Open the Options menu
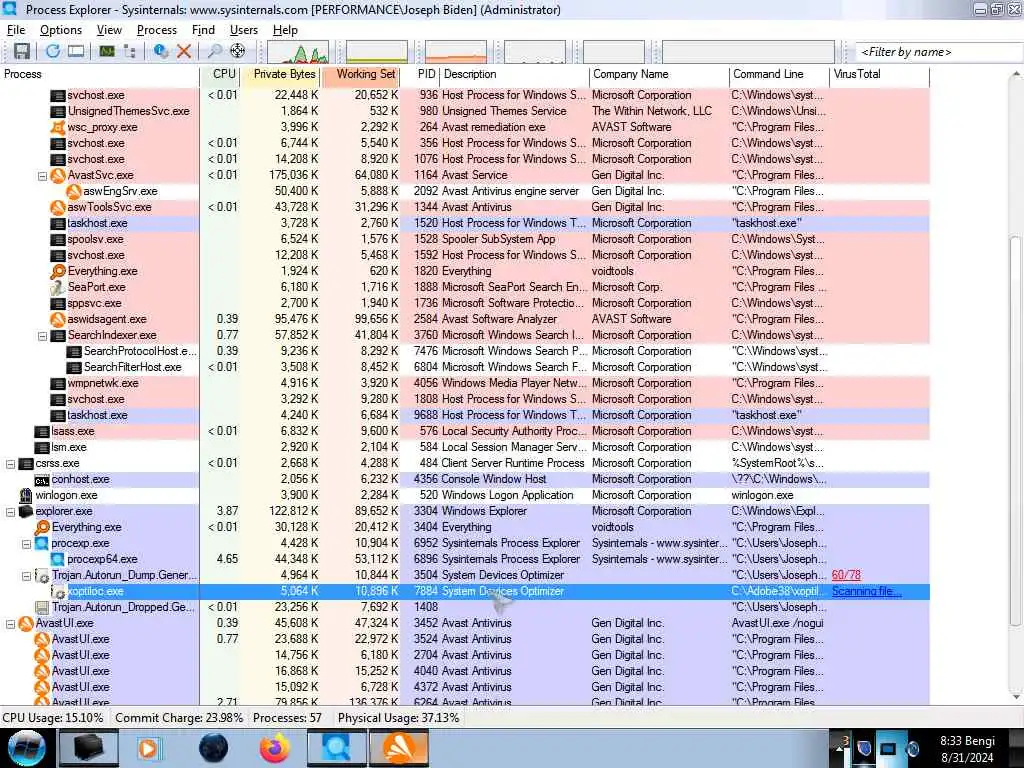The width and height of the screenshot is (1024, 768). point(61,30)
